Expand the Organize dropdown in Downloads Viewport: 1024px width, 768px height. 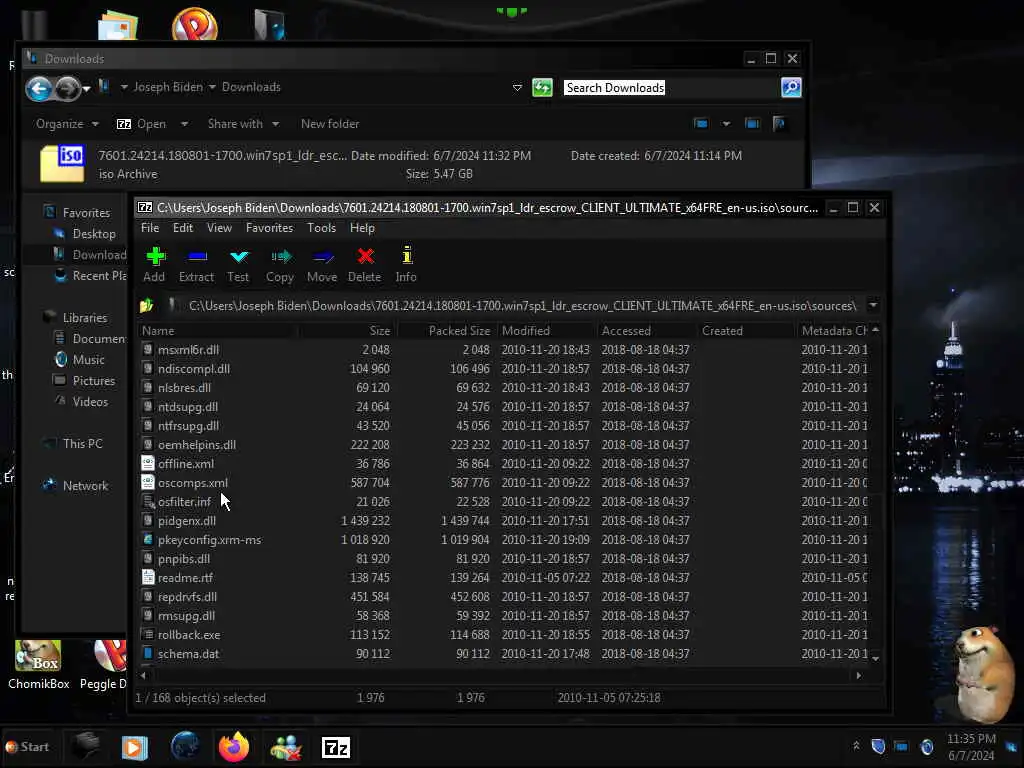coord(95,124)
